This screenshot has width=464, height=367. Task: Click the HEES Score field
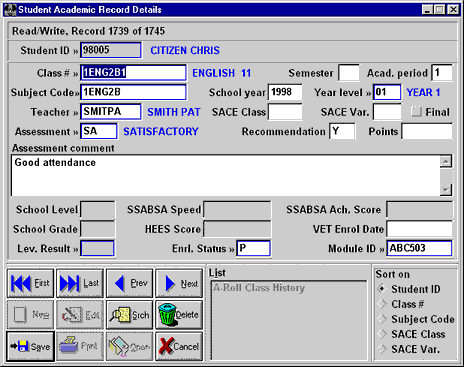tap(237, 229)
